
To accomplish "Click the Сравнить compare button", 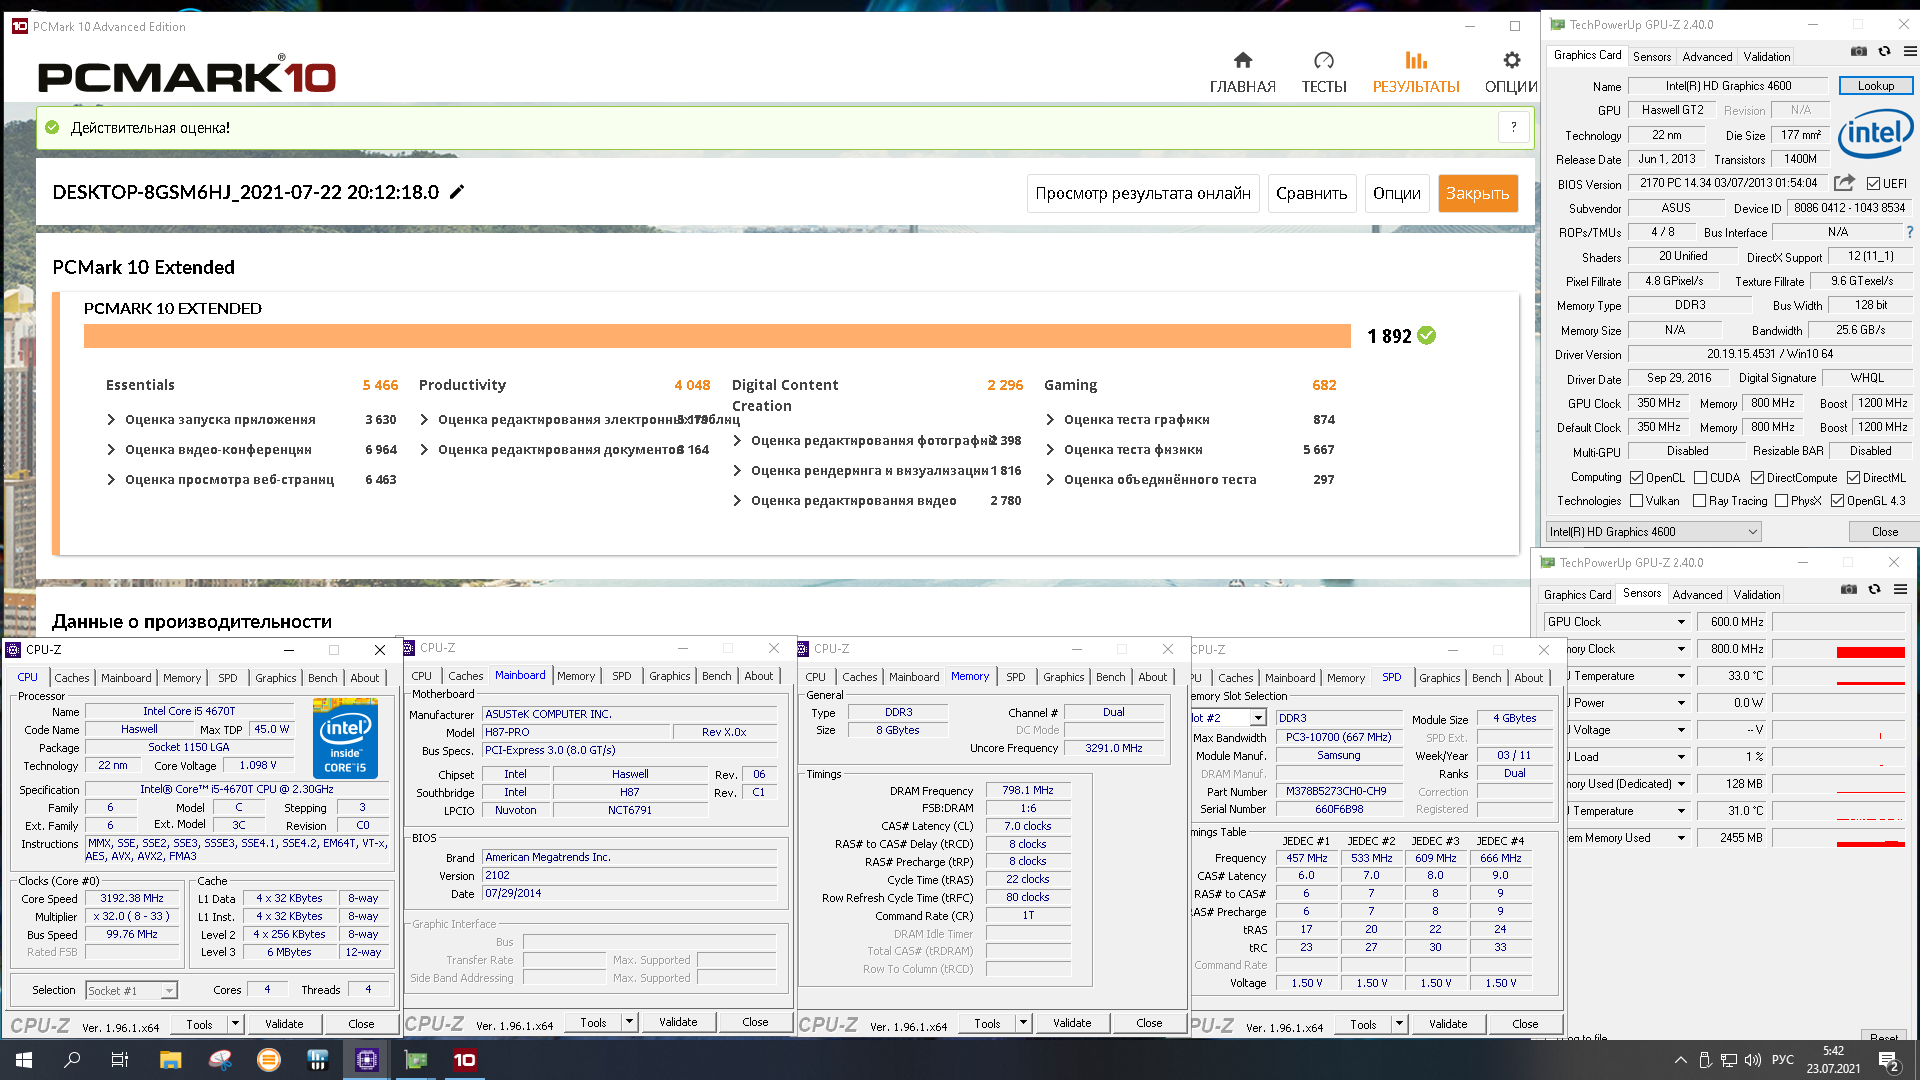I will pyautogui.click(x=1311, y=194).
